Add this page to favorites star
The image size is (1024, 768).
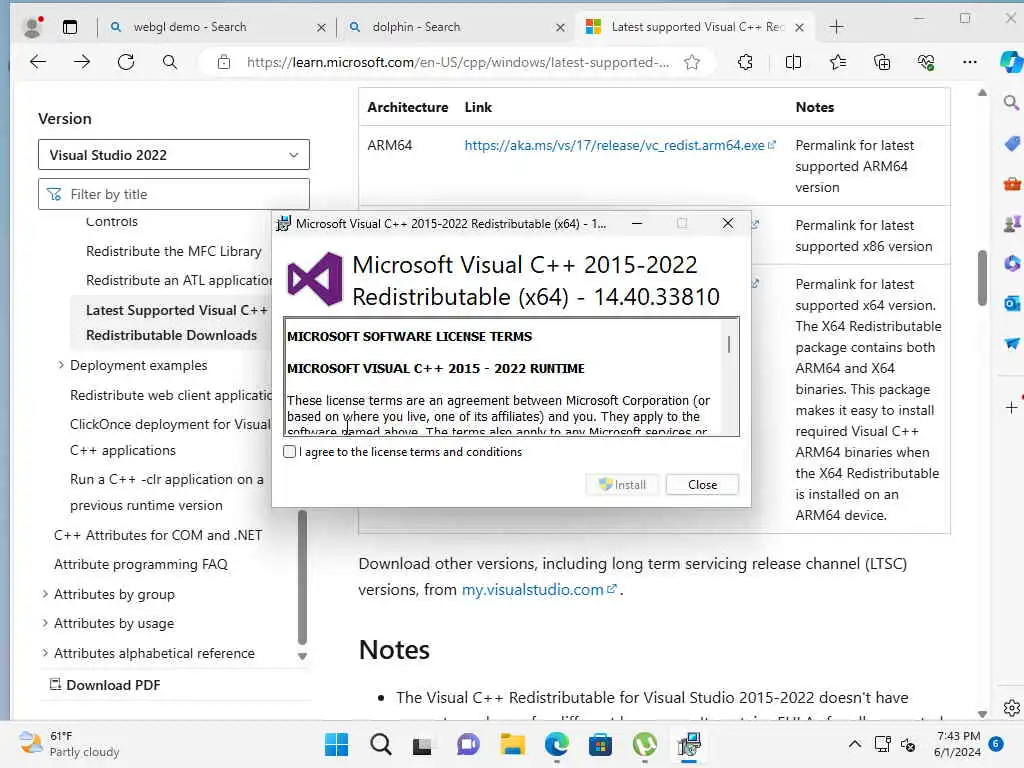[692, 62]
